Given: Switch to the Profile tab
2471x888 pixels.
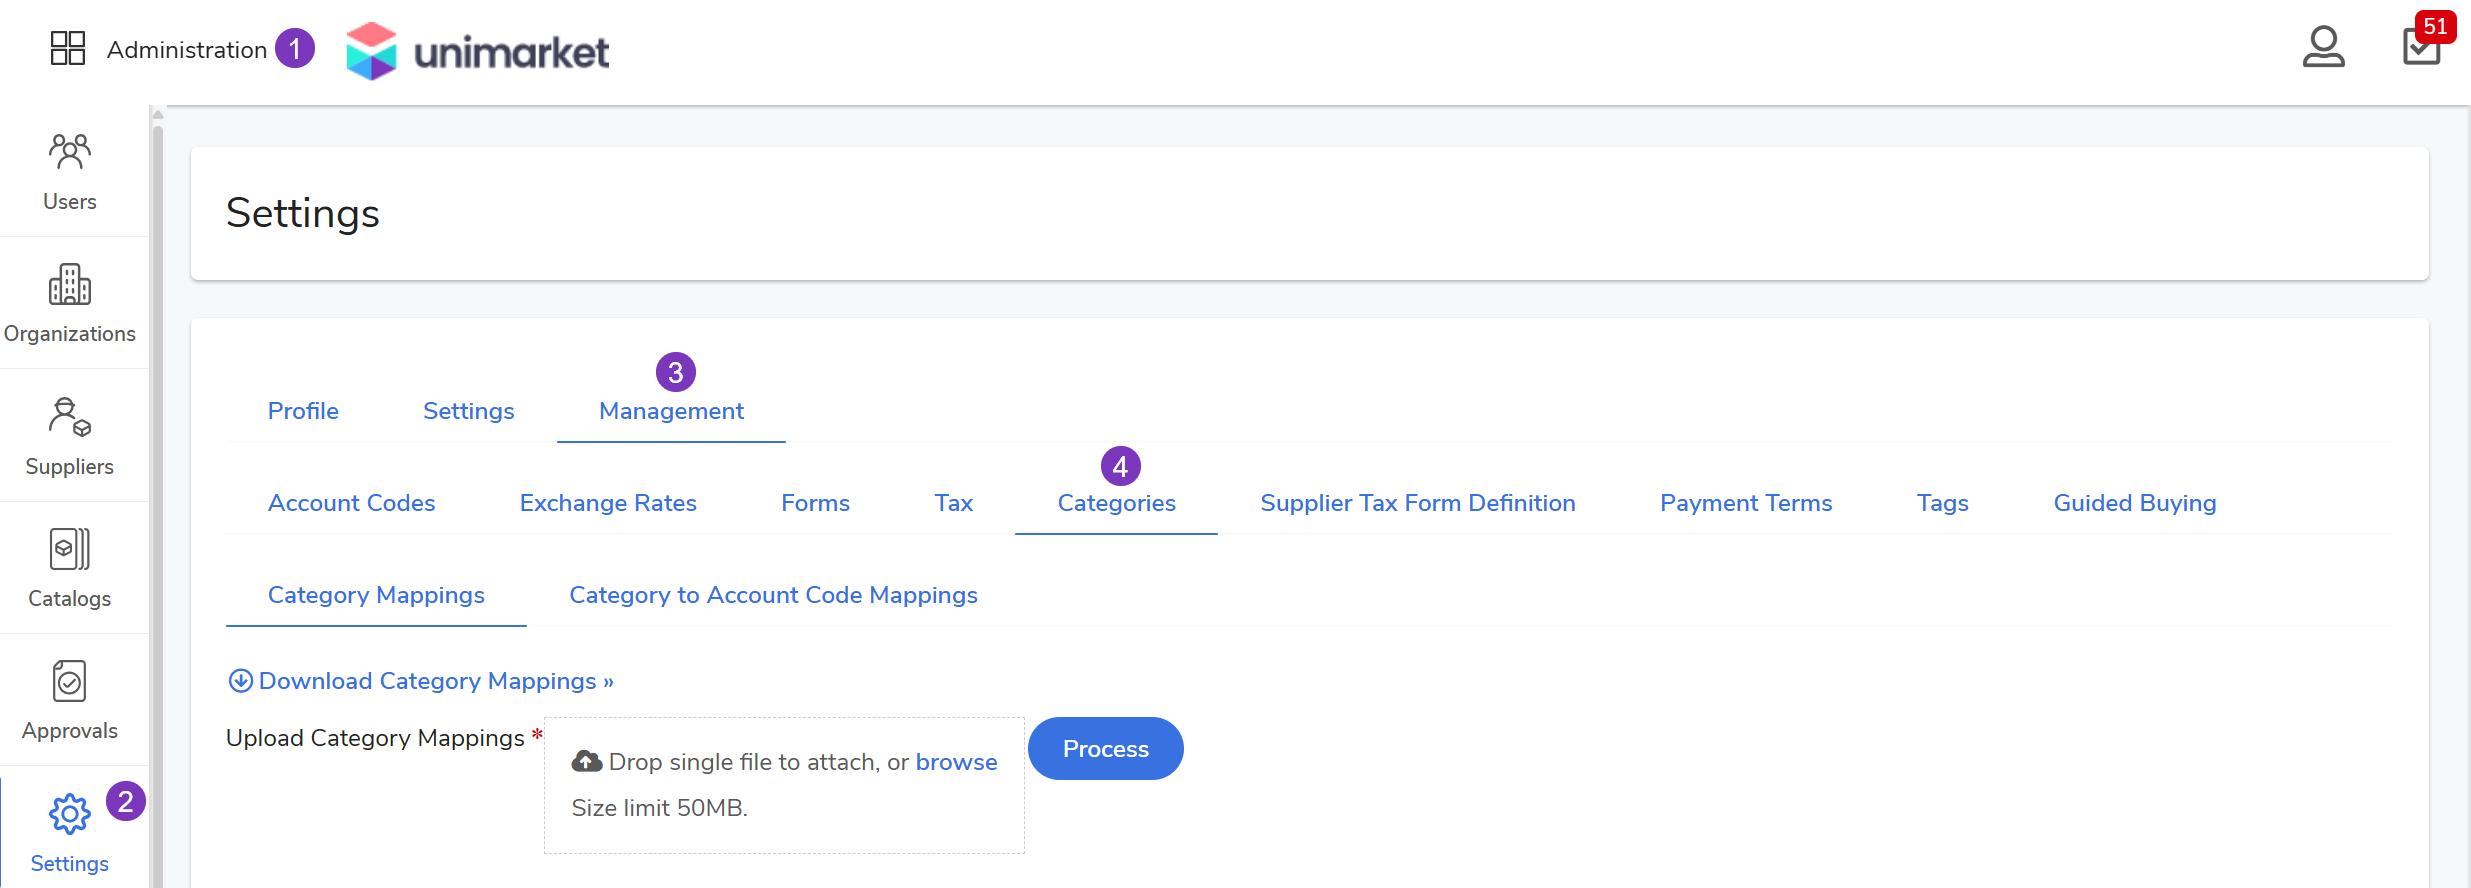Looking at the screenshot, I should (x=303, y=411).
